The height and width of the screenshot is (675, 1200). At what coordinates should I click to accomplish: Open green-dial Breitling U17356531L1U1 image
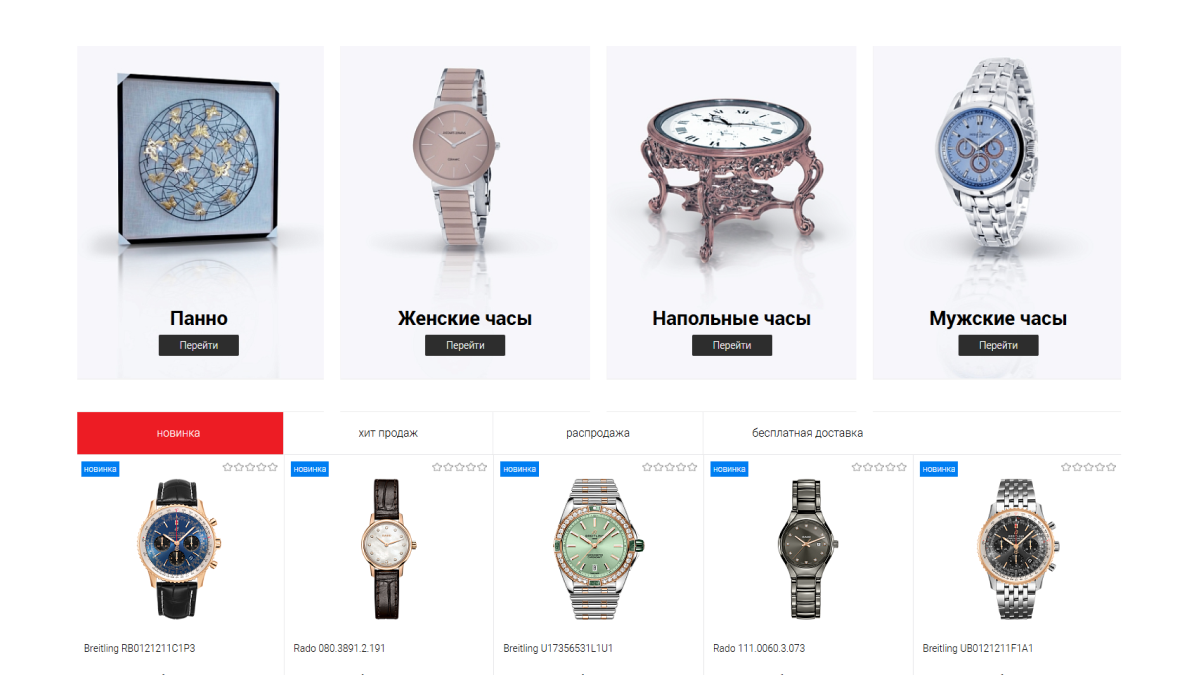point(600,548)
